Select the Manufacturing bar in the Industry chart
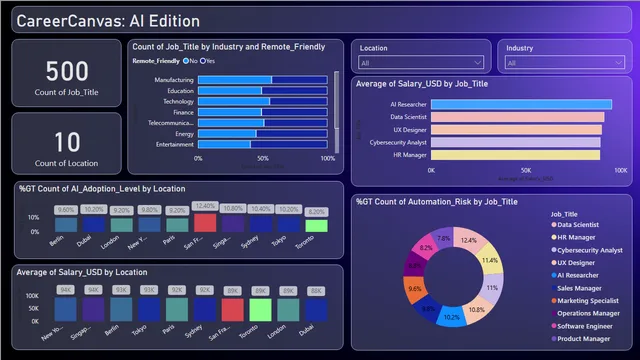 pyautogui.click(x=262, y=80)
